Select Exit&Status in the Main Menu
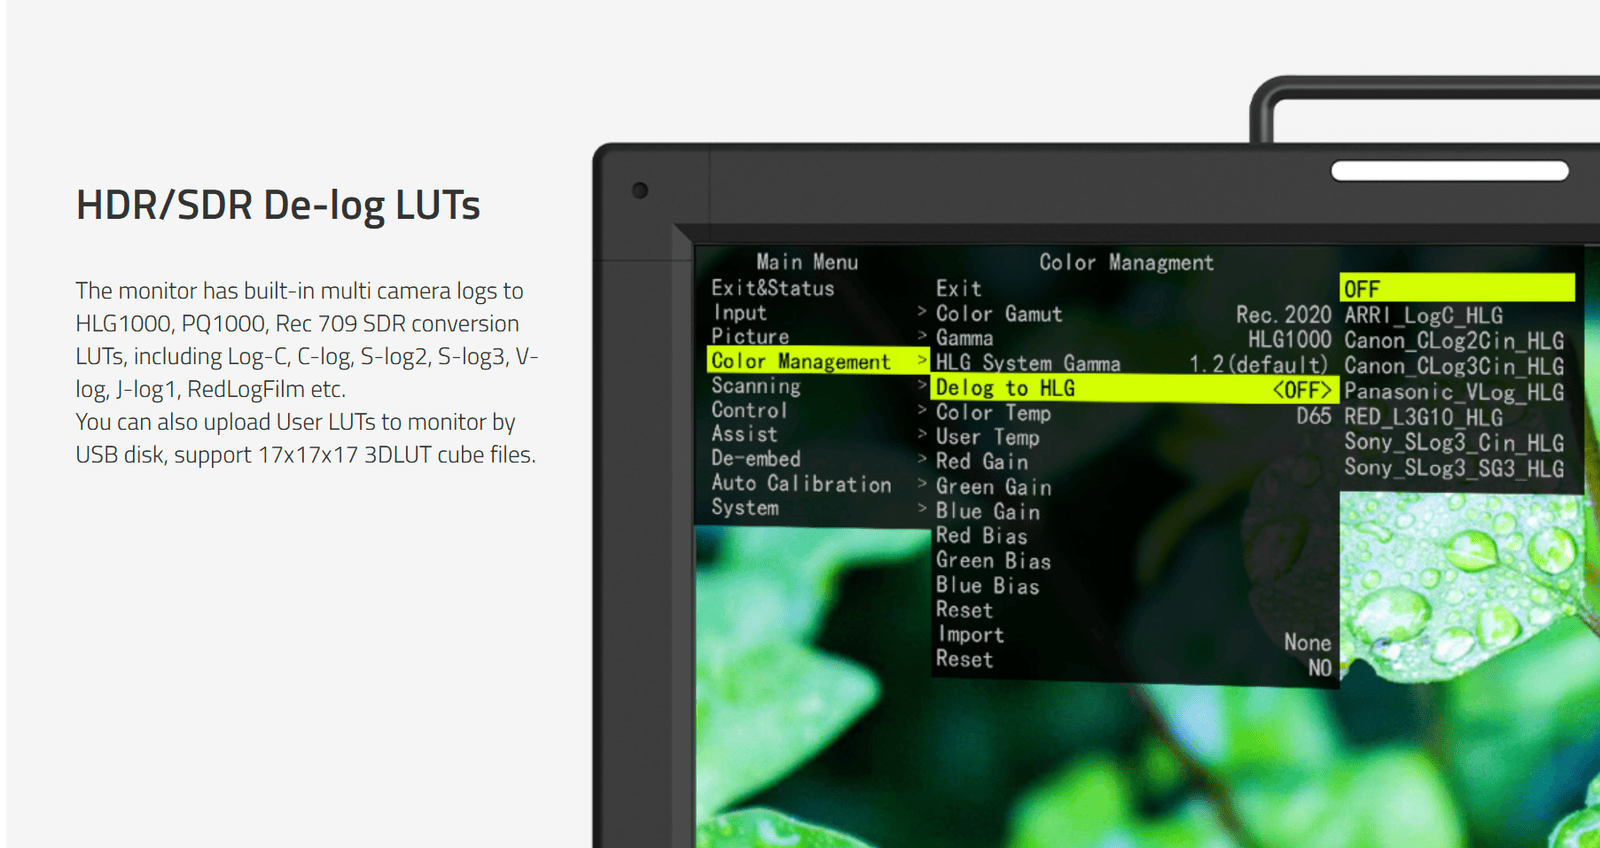Screen dimensions: 1600x848 pyautogui.click(x=772, y=288)
